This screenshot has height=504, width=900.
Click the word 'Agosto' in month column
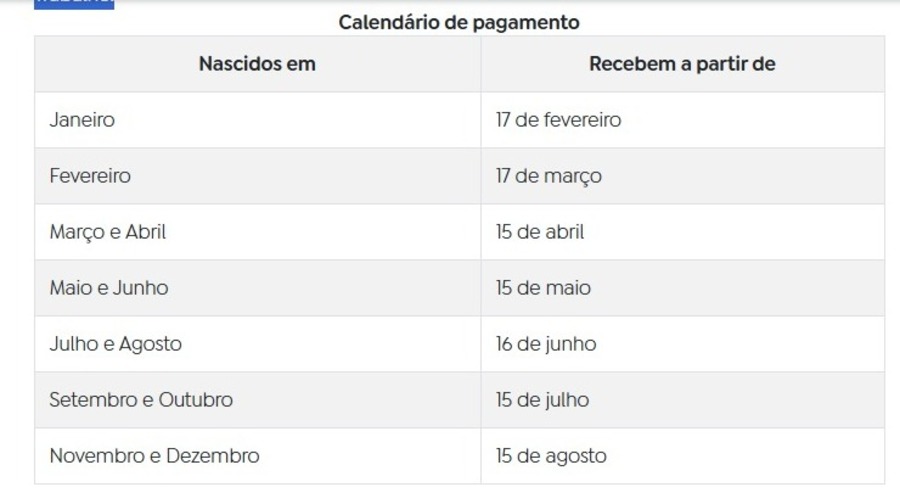[150, 344]
